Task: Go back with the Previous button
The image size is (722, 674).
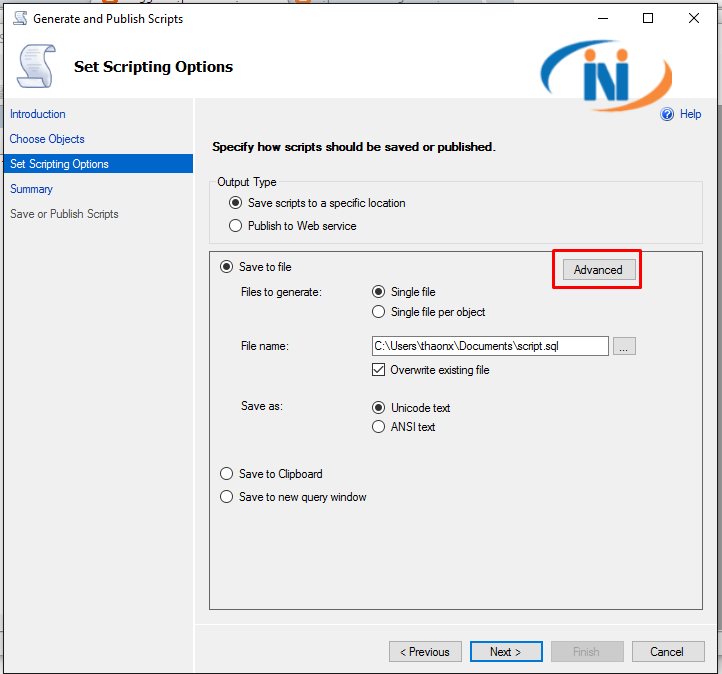Action: [x=425, y=652]
